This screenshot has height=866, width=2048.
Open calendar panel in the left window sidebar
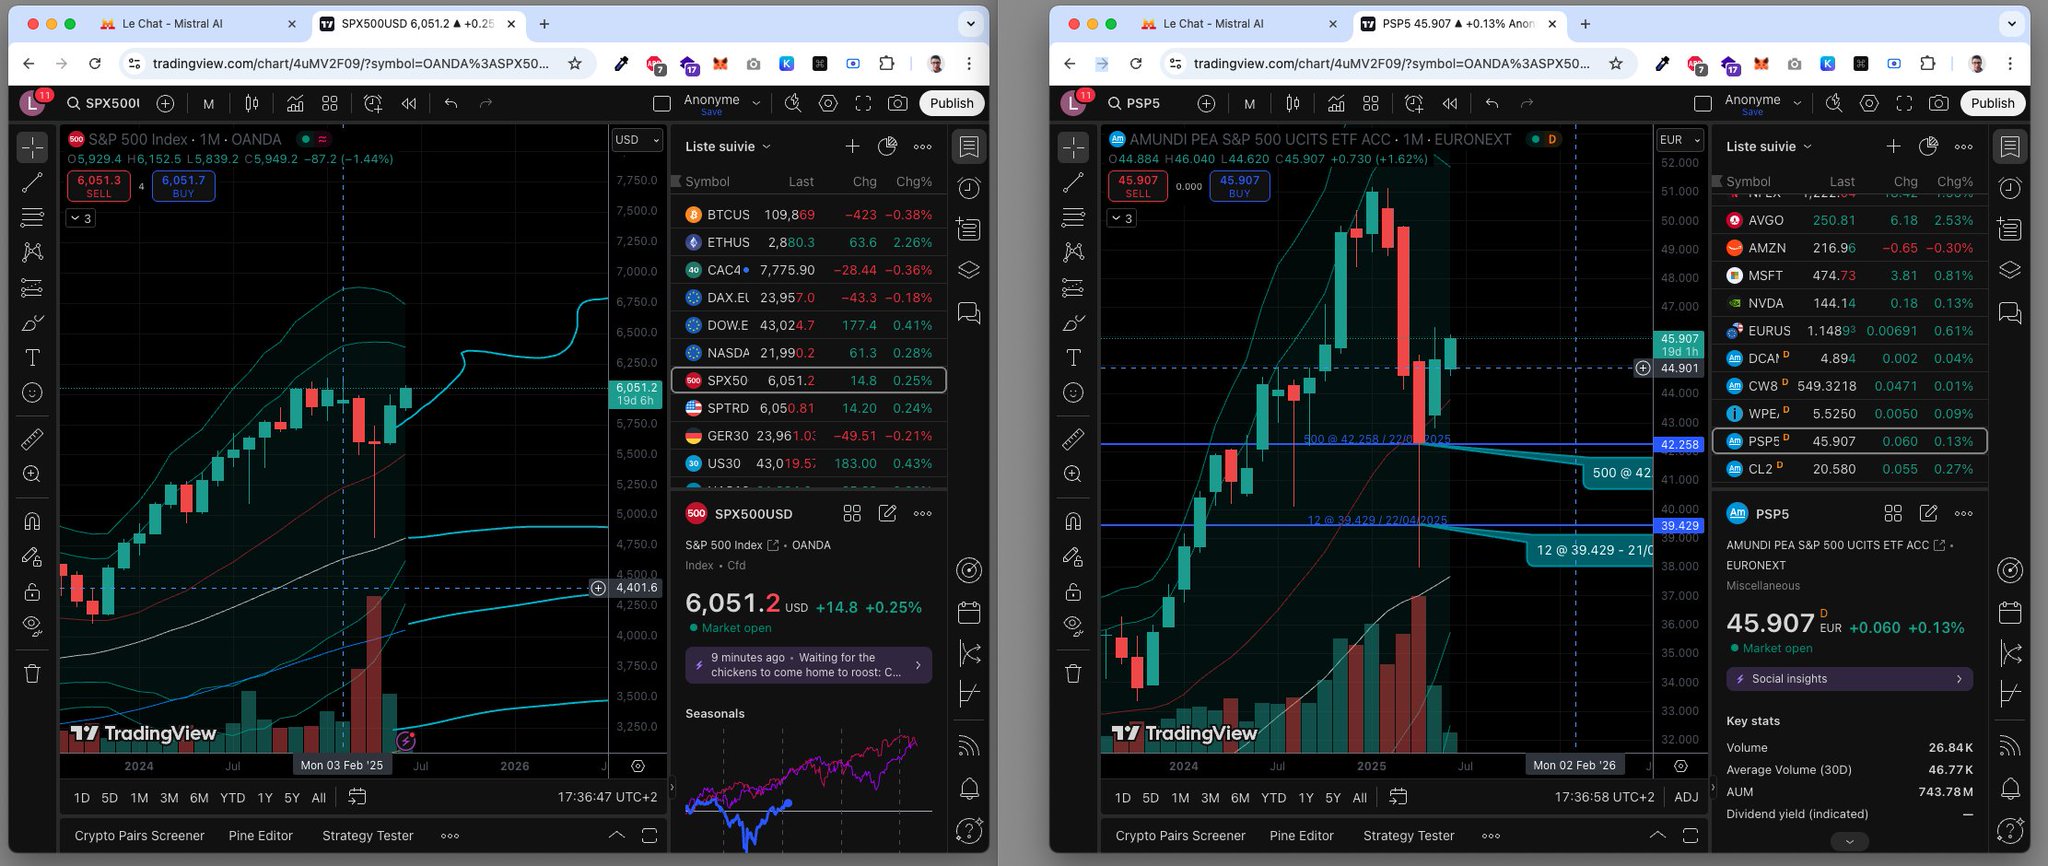[x=968, y=612]
